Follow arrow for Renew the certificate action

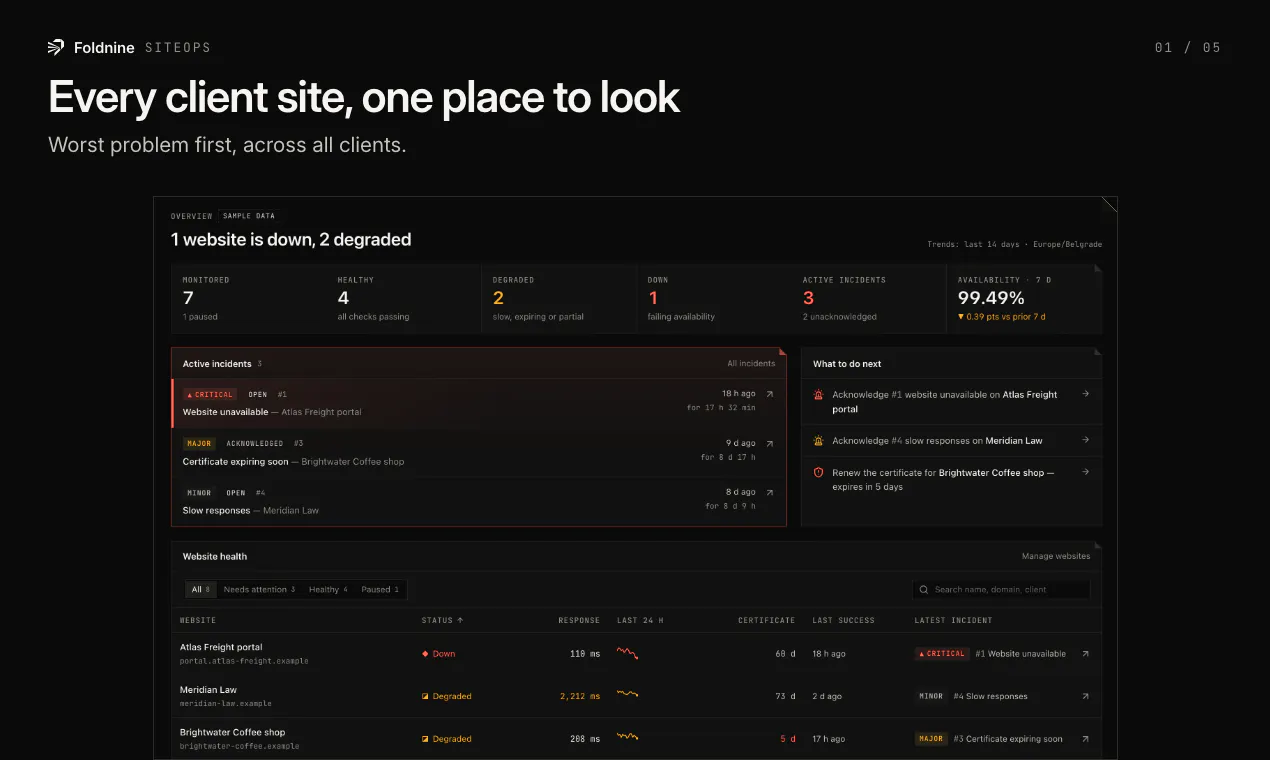(x=1086, y=472)
